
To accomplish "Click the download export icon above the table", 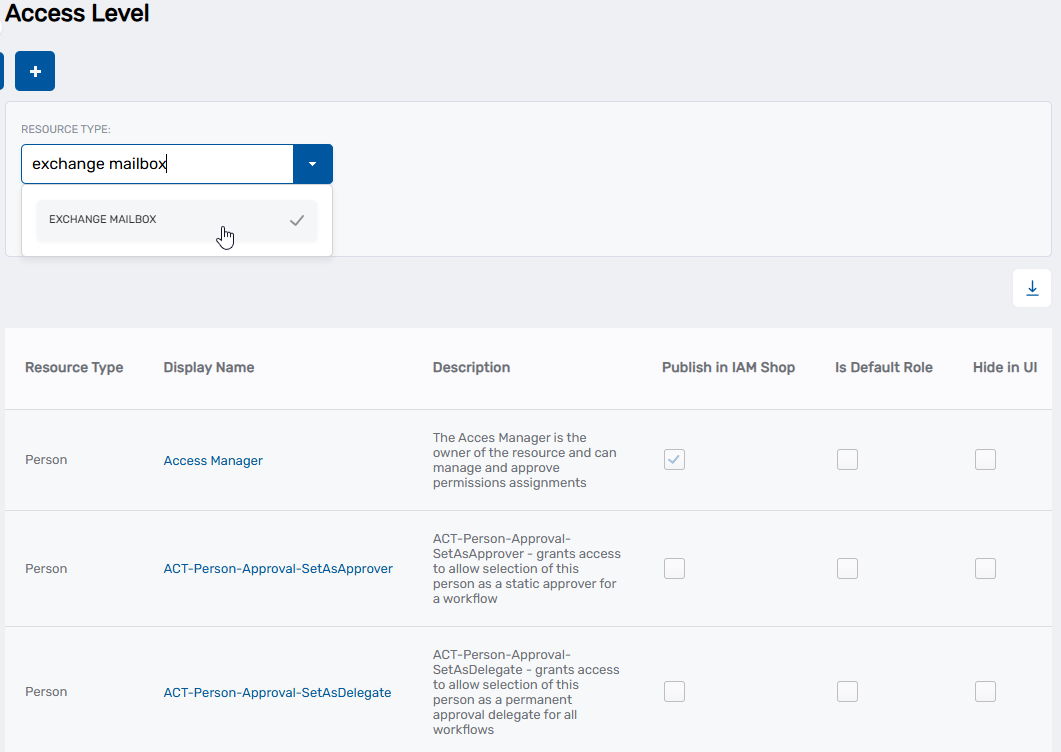I will pyautogui.click(x=1031, y=287).
